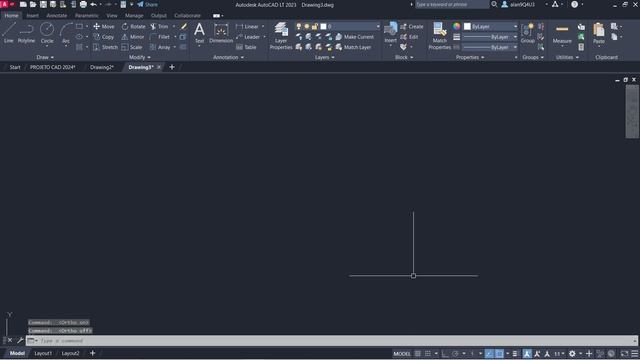Select the Circle tool
The height and width of the screenshot is (360, 640).
click(x=47, y=33)
